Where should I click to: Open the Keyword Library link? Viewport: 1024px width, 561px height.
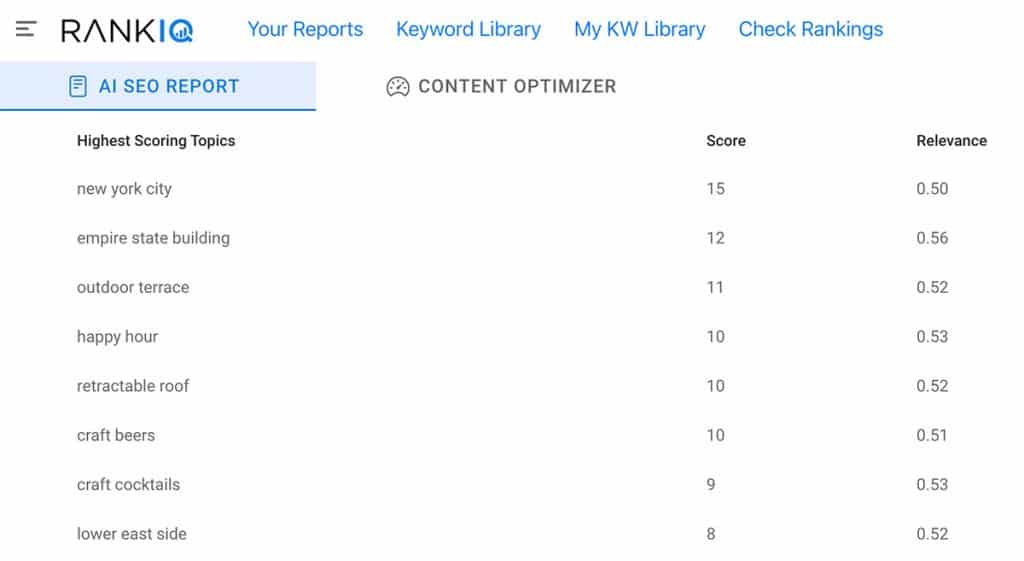tap(468, 29)
